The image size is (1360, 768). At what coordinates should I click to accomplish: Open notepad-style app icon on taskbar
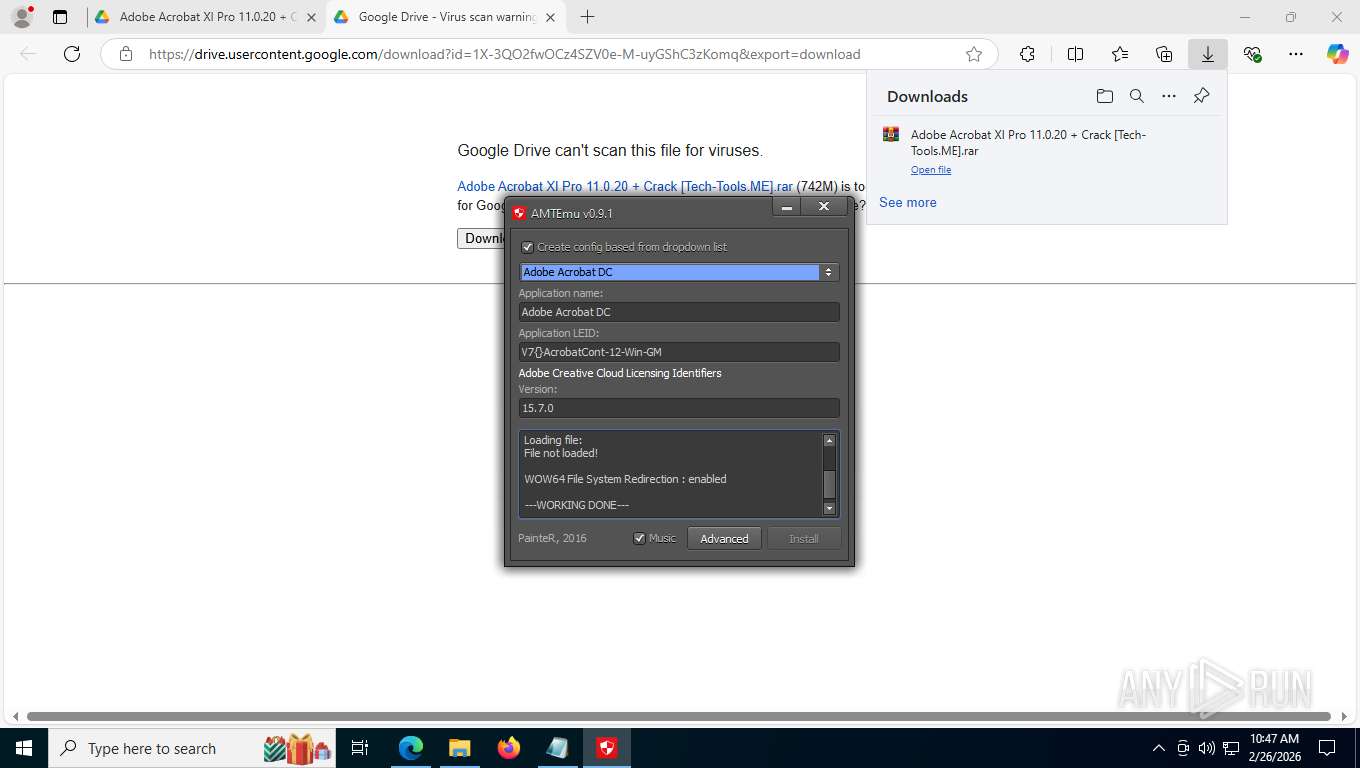558,748
